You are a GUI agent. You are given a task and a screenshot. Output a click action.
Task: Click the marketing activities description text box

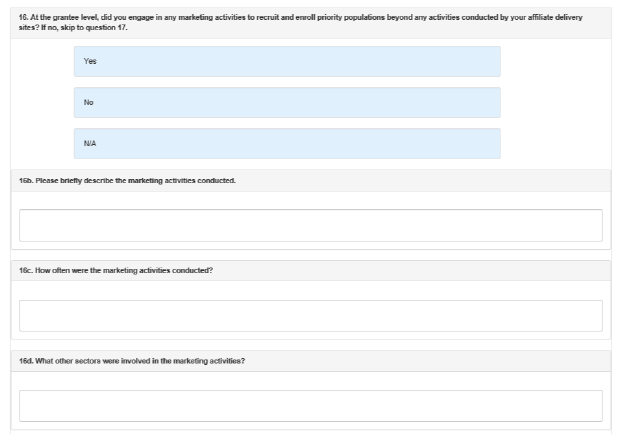(x=311, y=225)
